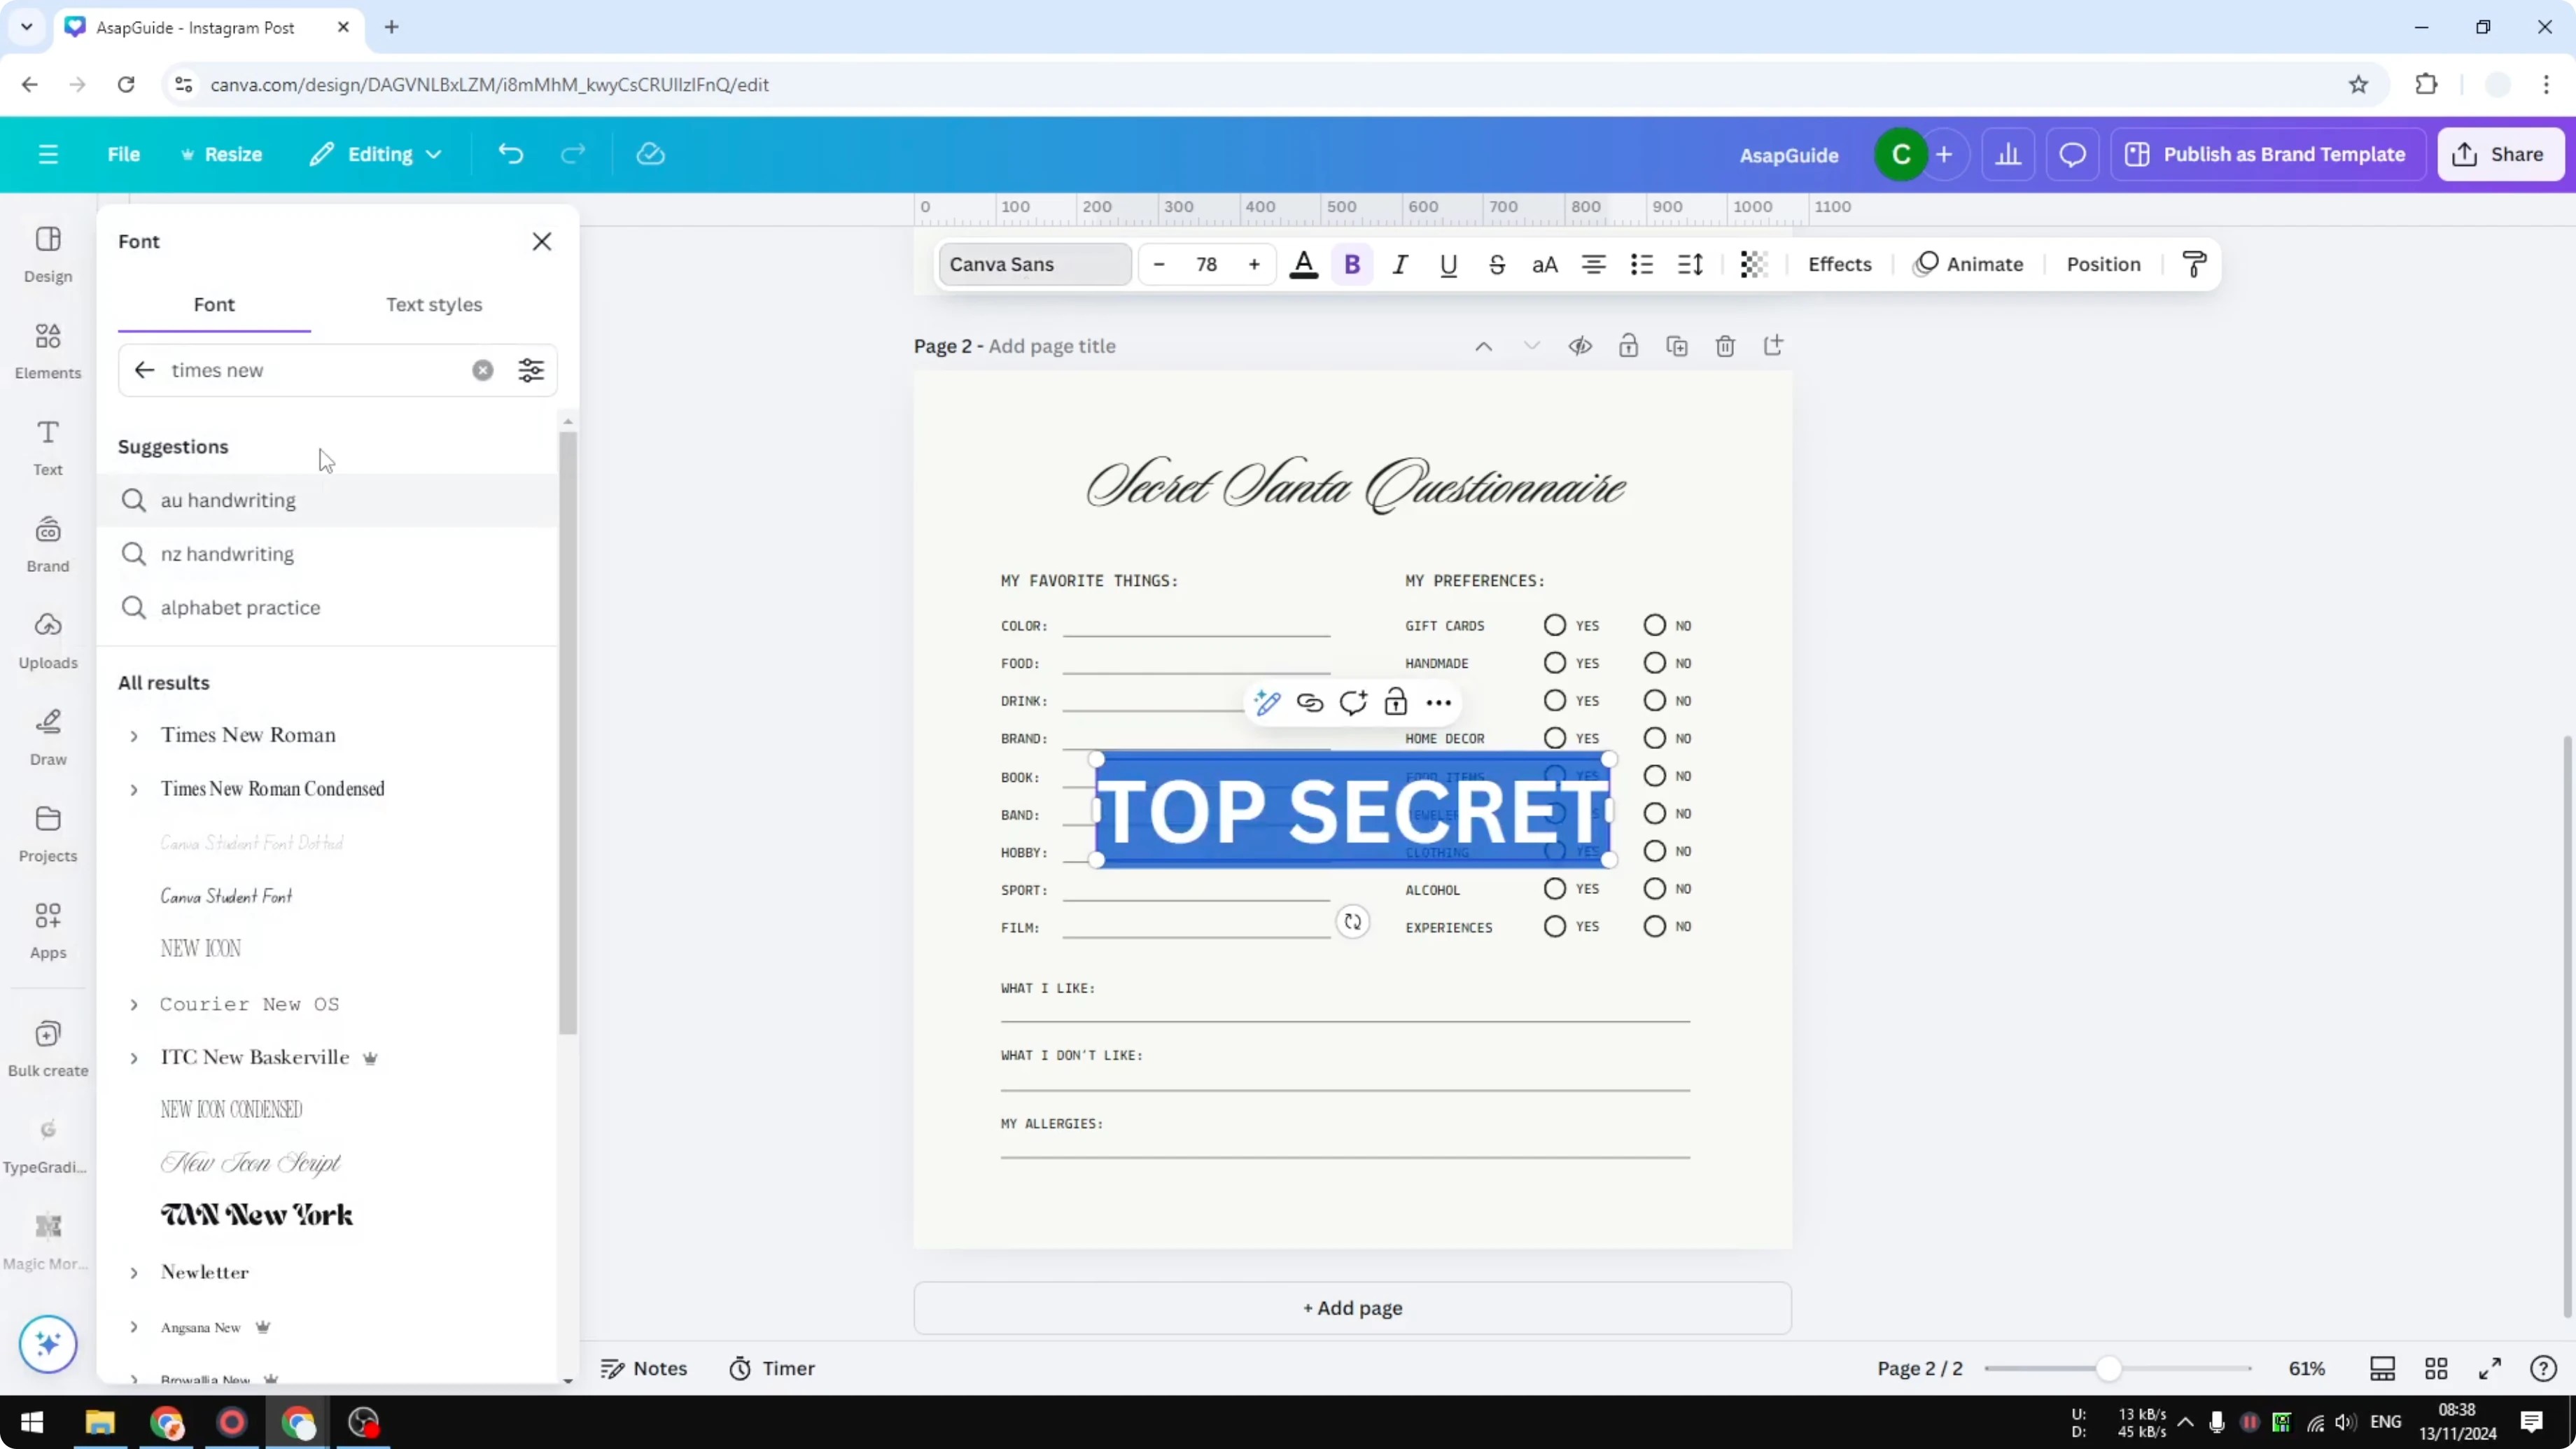
Task: Open the Notes panel at bottom
Action: (645, 1369)
